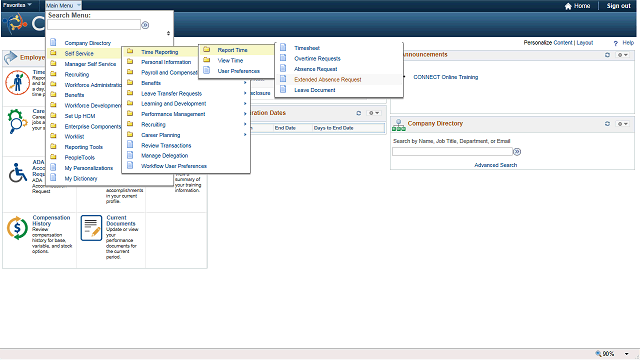
Task: Click the Company Directory search go icon
Action: click(x=517, y=152)
